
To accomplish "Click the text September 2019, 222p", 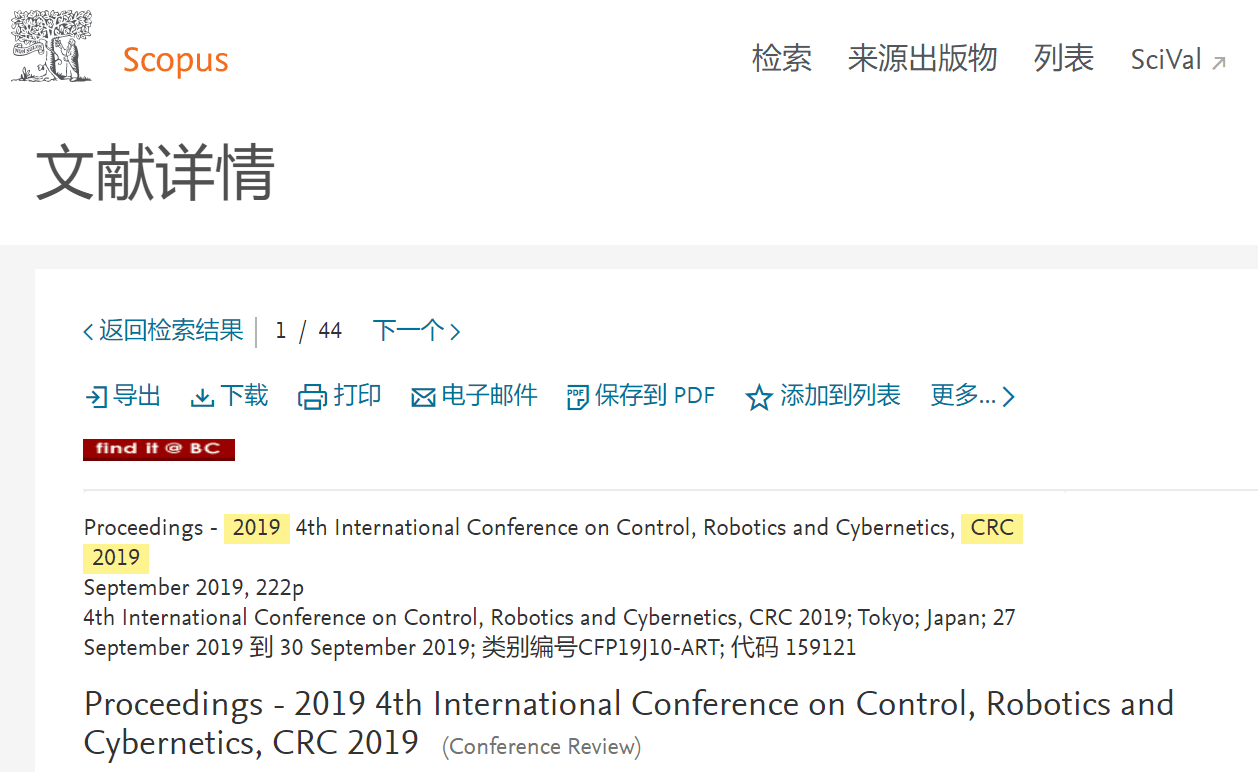I will (194, 588).
